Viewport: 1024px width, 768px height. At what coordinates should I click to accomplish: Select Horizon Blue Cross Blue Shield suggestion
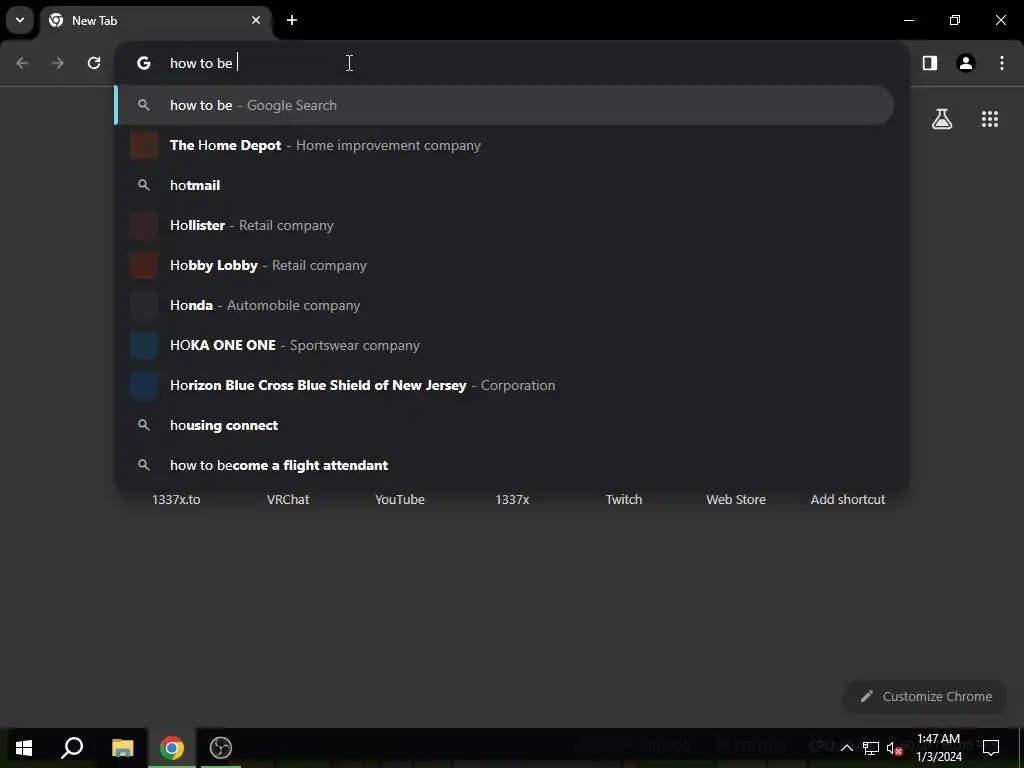point(504,385)
